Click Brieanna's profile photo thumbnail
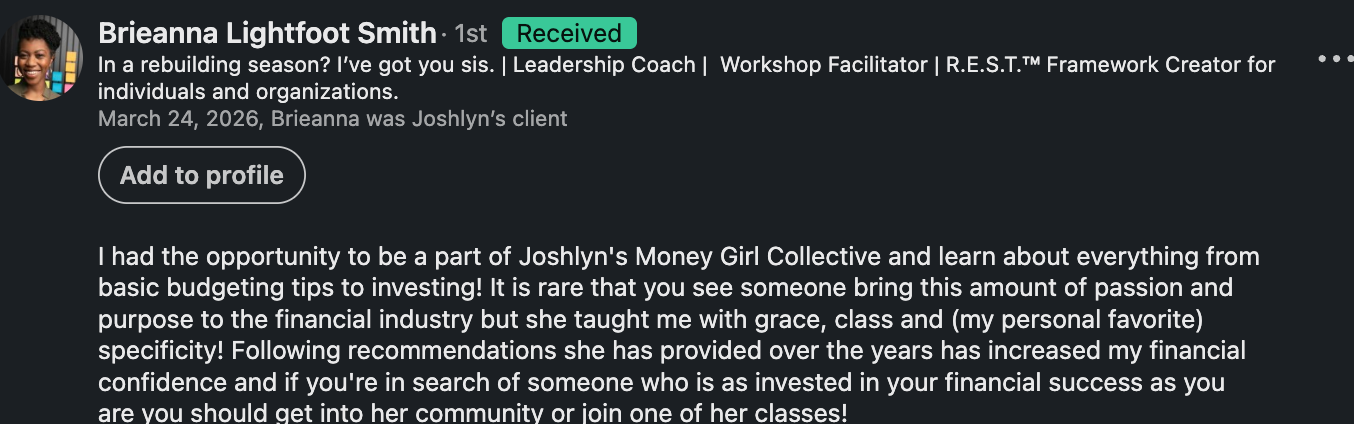Viewport: 1354px width, 424px height. tap(43, 58)
